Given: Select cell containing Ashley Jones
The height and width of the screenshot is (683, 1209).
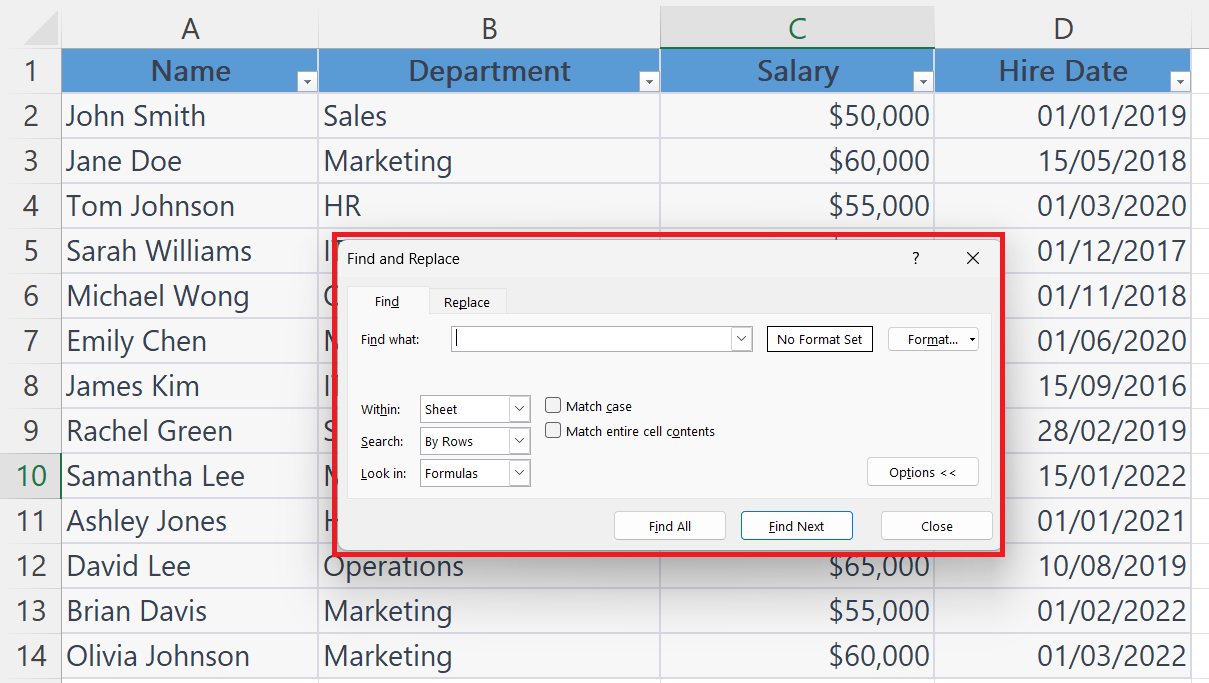Looking at the screenshot, I should (190, 521).
